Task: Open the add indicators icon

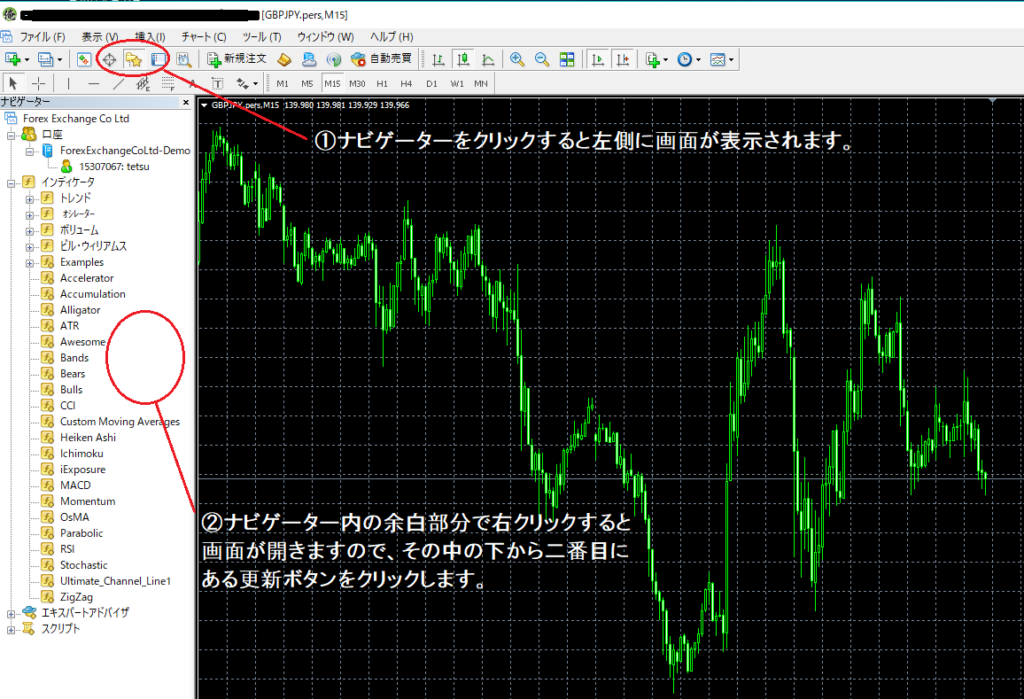Action: click(652, 59)
